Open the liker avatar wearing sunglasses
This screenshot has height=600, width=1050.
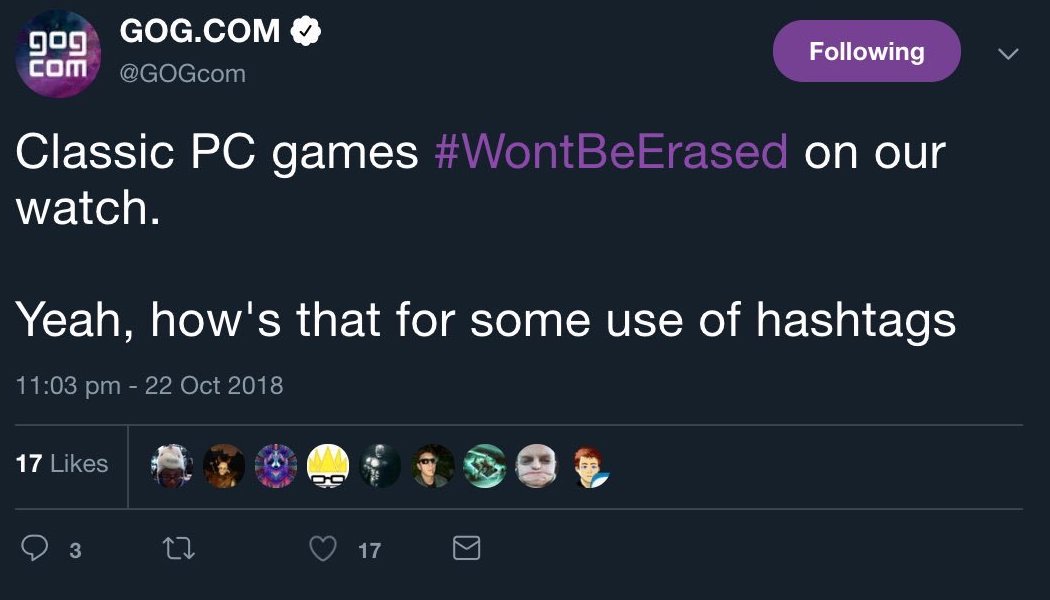tap(433, 466)
